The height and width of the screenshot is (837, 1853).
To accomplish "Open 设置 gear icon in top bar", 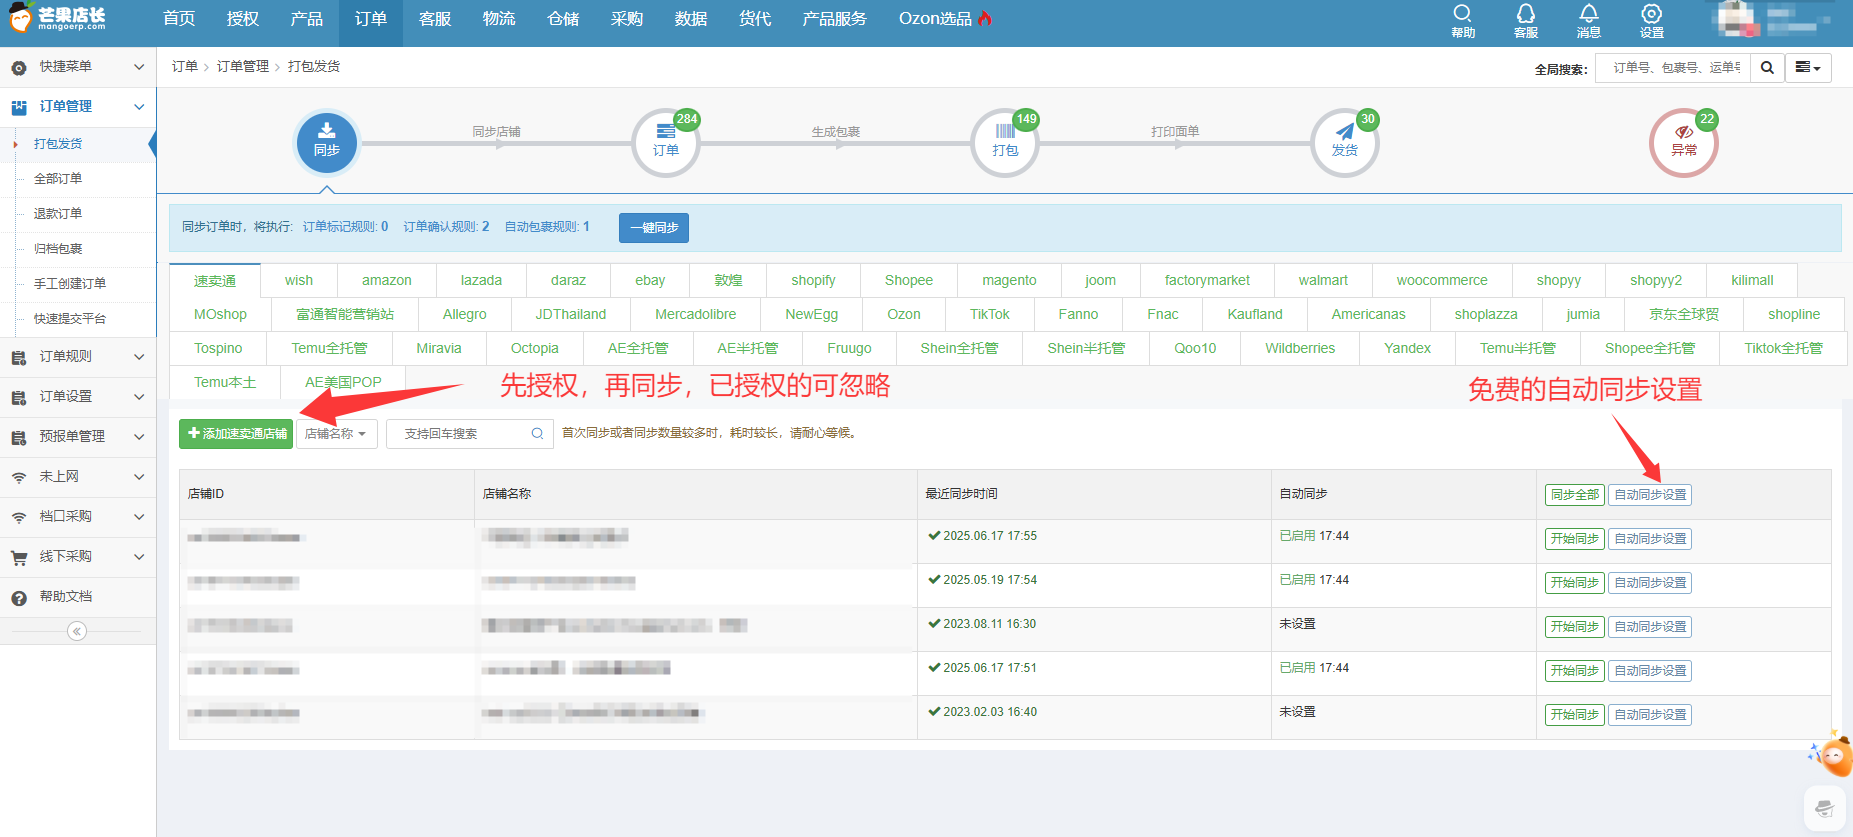I will [1652, 14].
